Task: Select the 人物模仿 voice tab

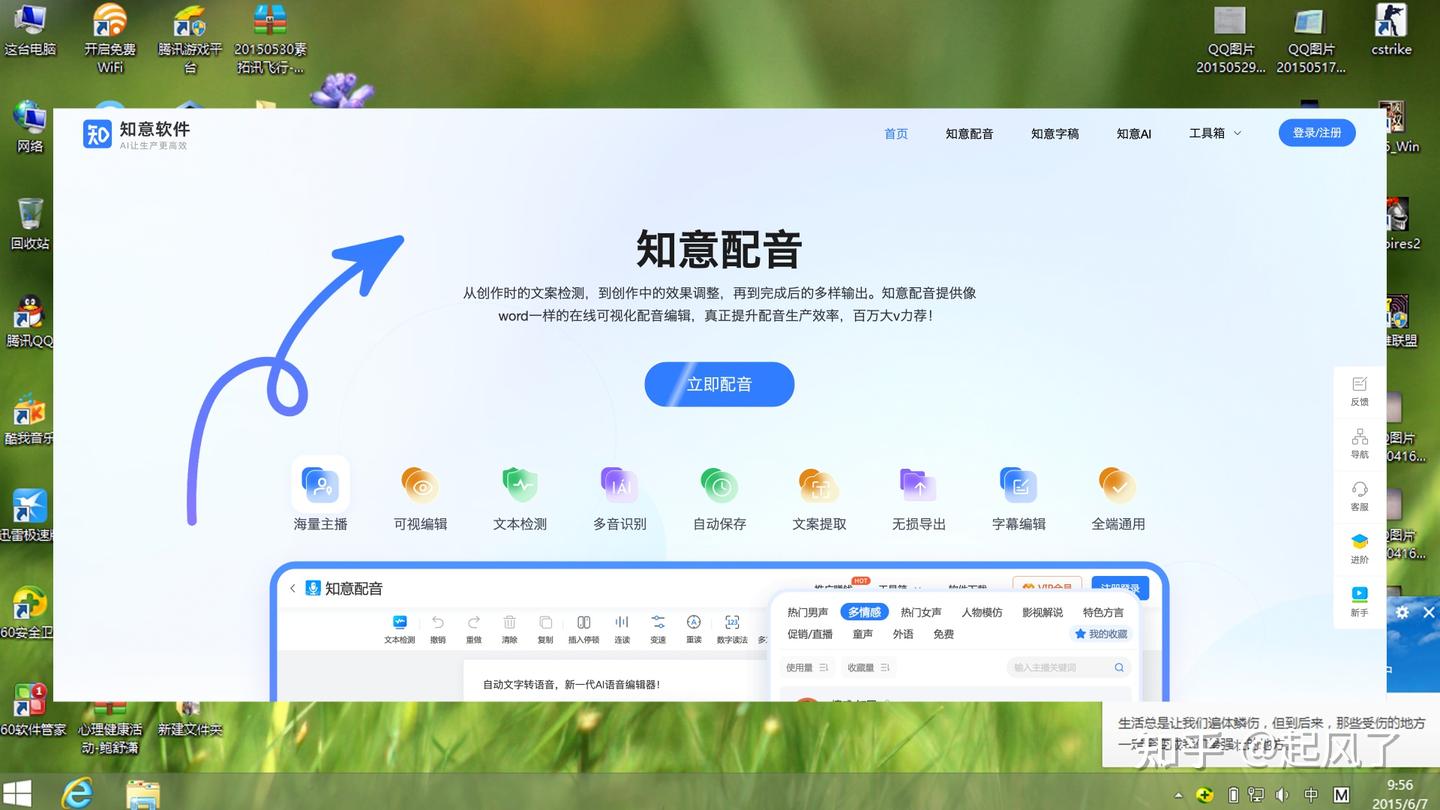Action: [982, 612]
